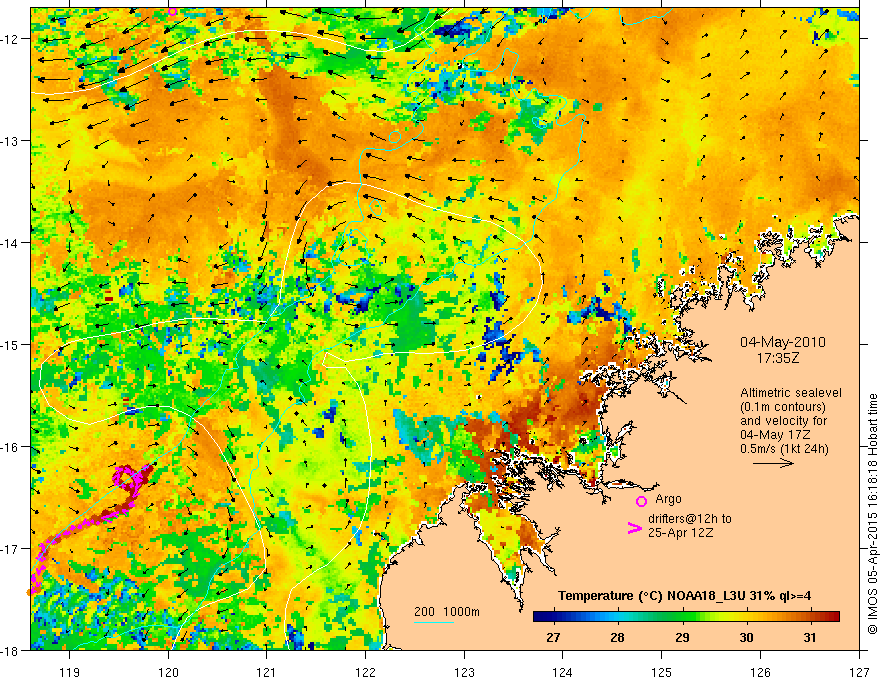
Task: Click the 'Altimetric sealevel' legend text
Action: pos(791,393)
